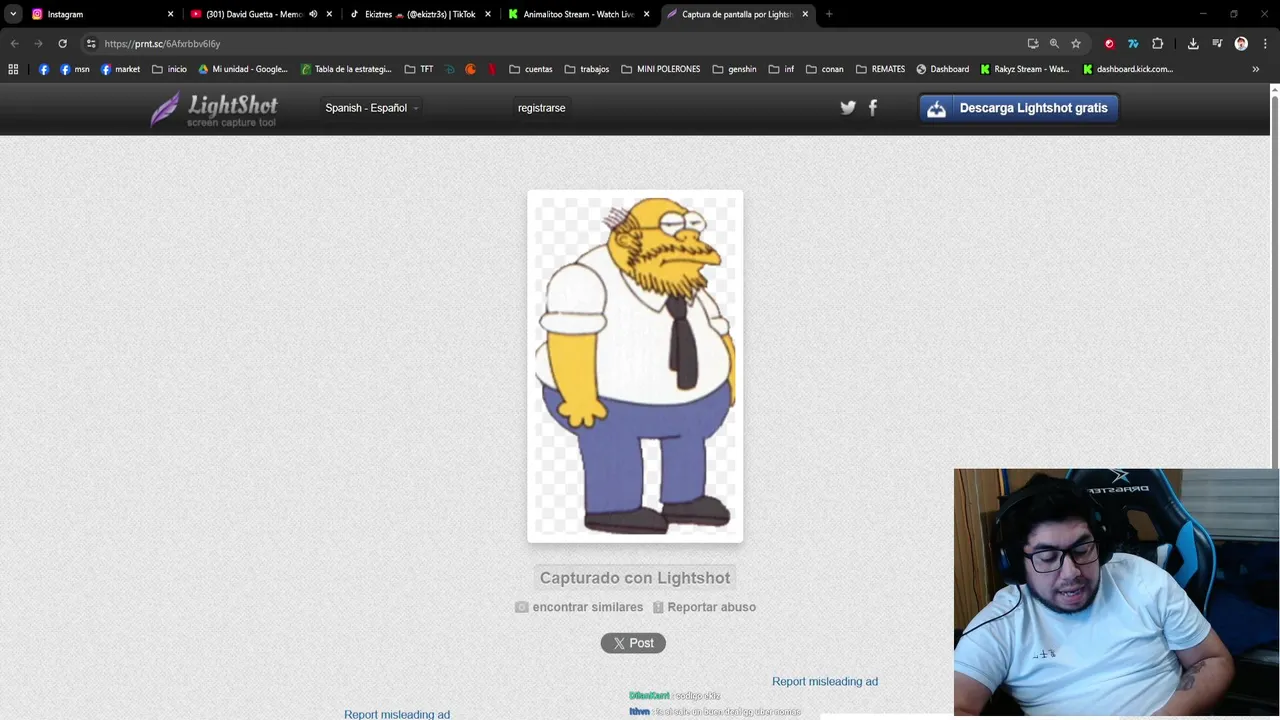Image resolution: width=1280 pixels, height=720 pixels.
Task: Click Descarga Lightshot gratis button
Action: tap(1019, 108)
